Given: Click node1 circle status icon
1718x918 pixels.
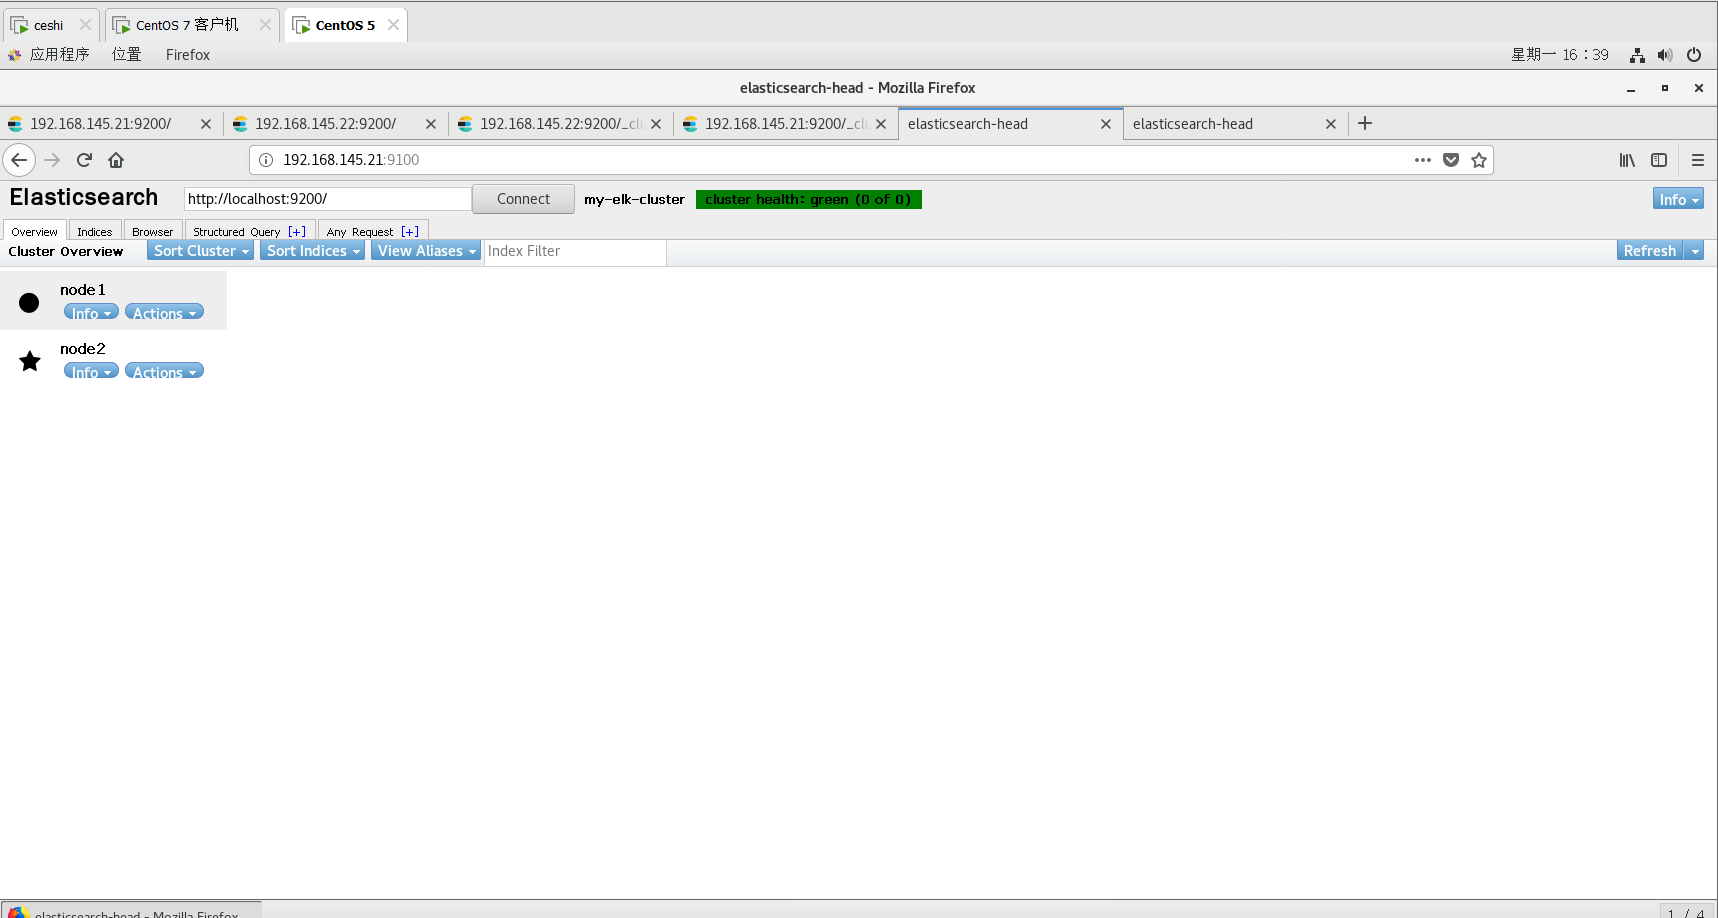Looking at the screenshot, I should coord(29,303).
